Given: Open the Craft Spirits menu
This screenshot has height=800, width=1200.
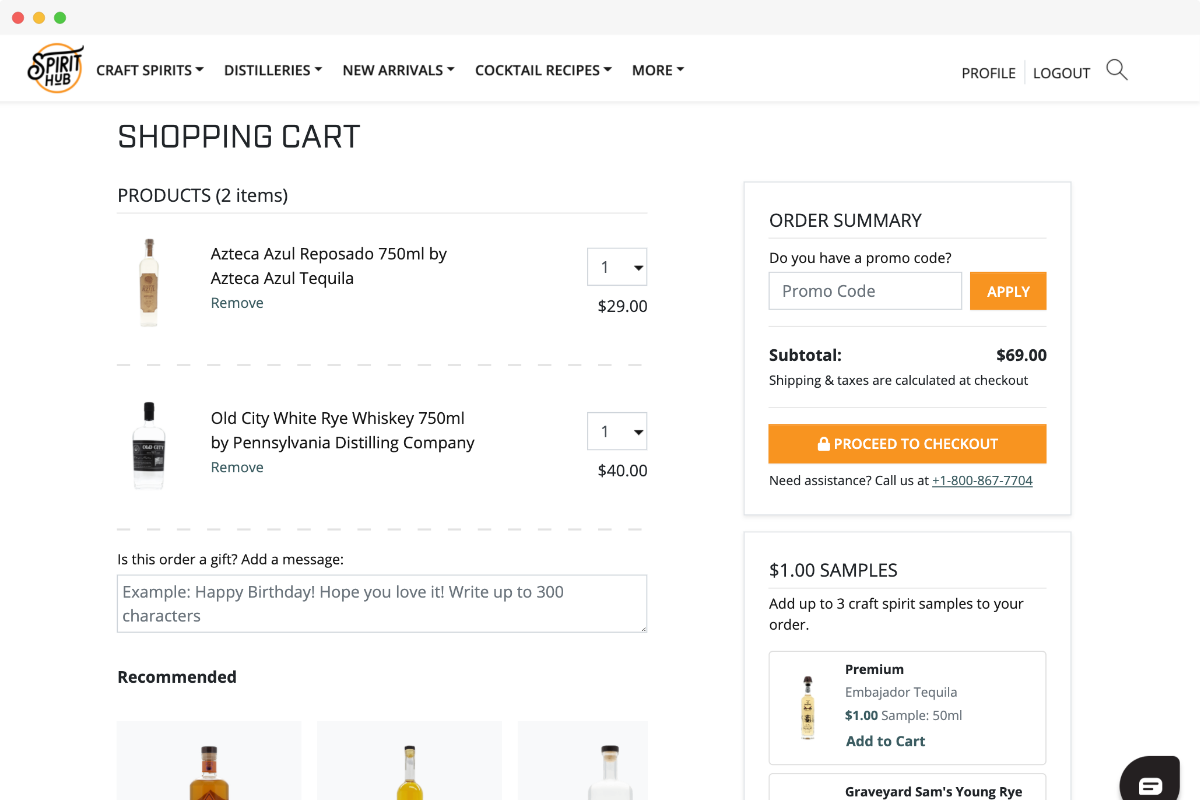Looking at the screenshot, I should click(x=150, y=70).
